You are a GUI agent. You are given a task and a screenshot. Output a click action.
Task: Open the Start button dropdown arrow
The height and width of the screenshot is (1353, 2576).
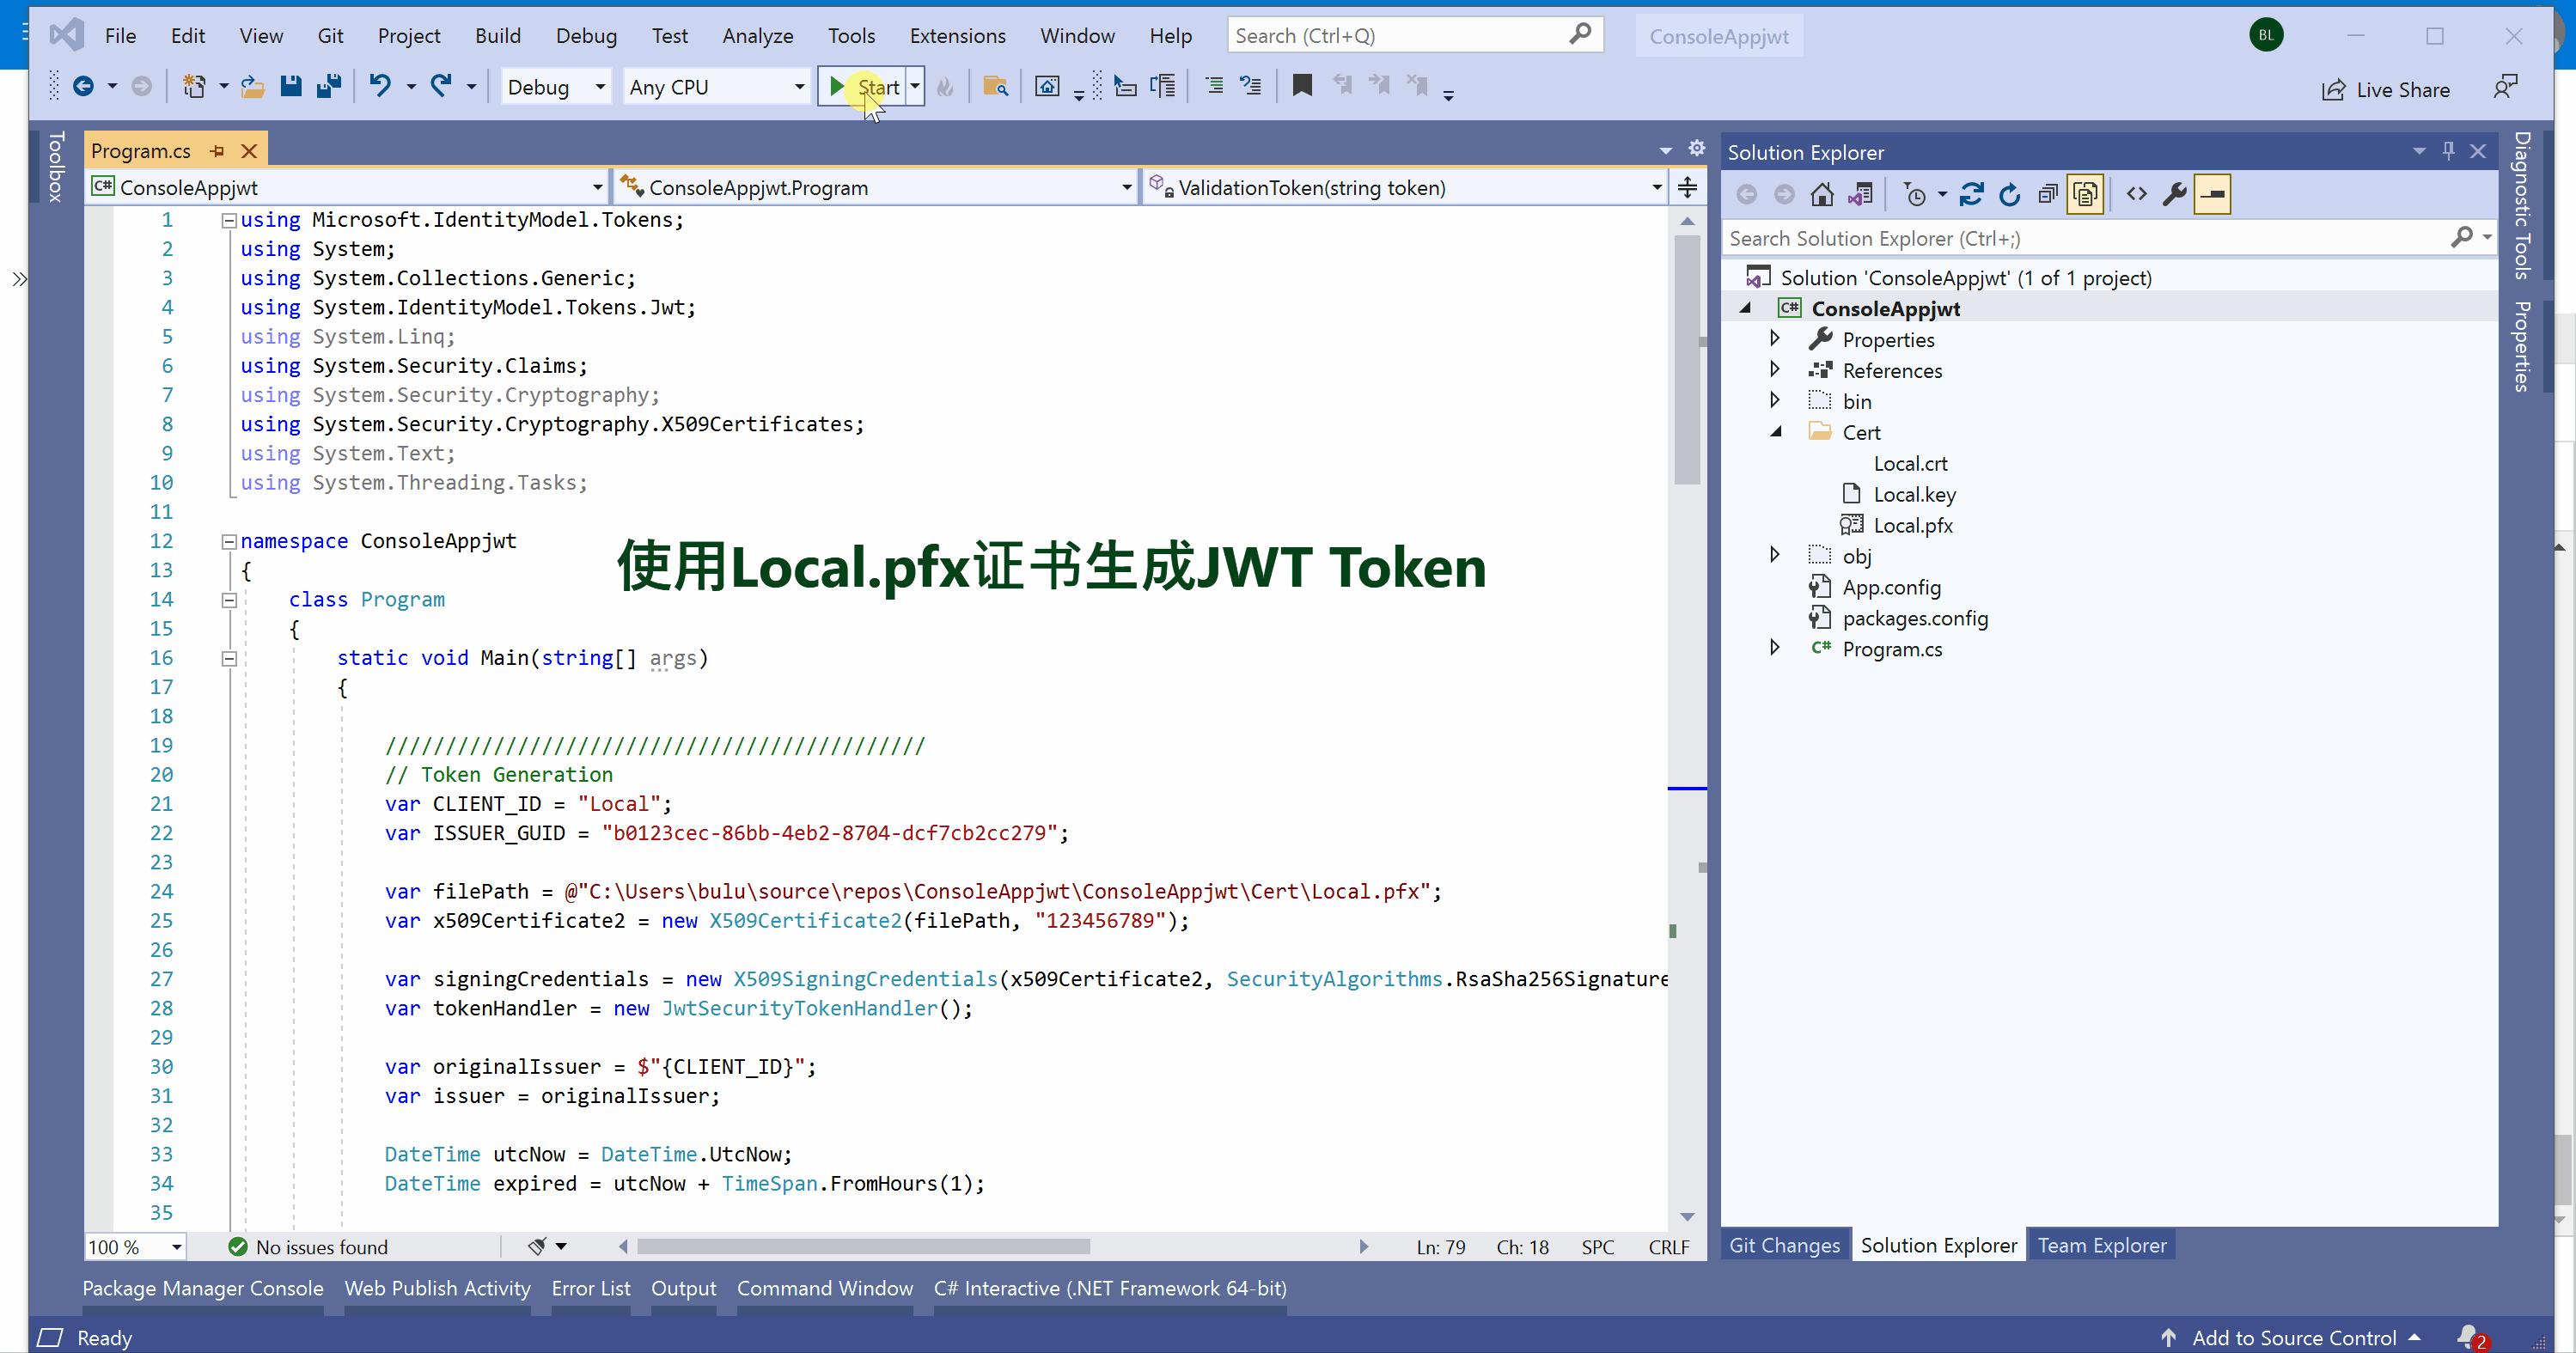pyautogui.click(x=915, y=87)
